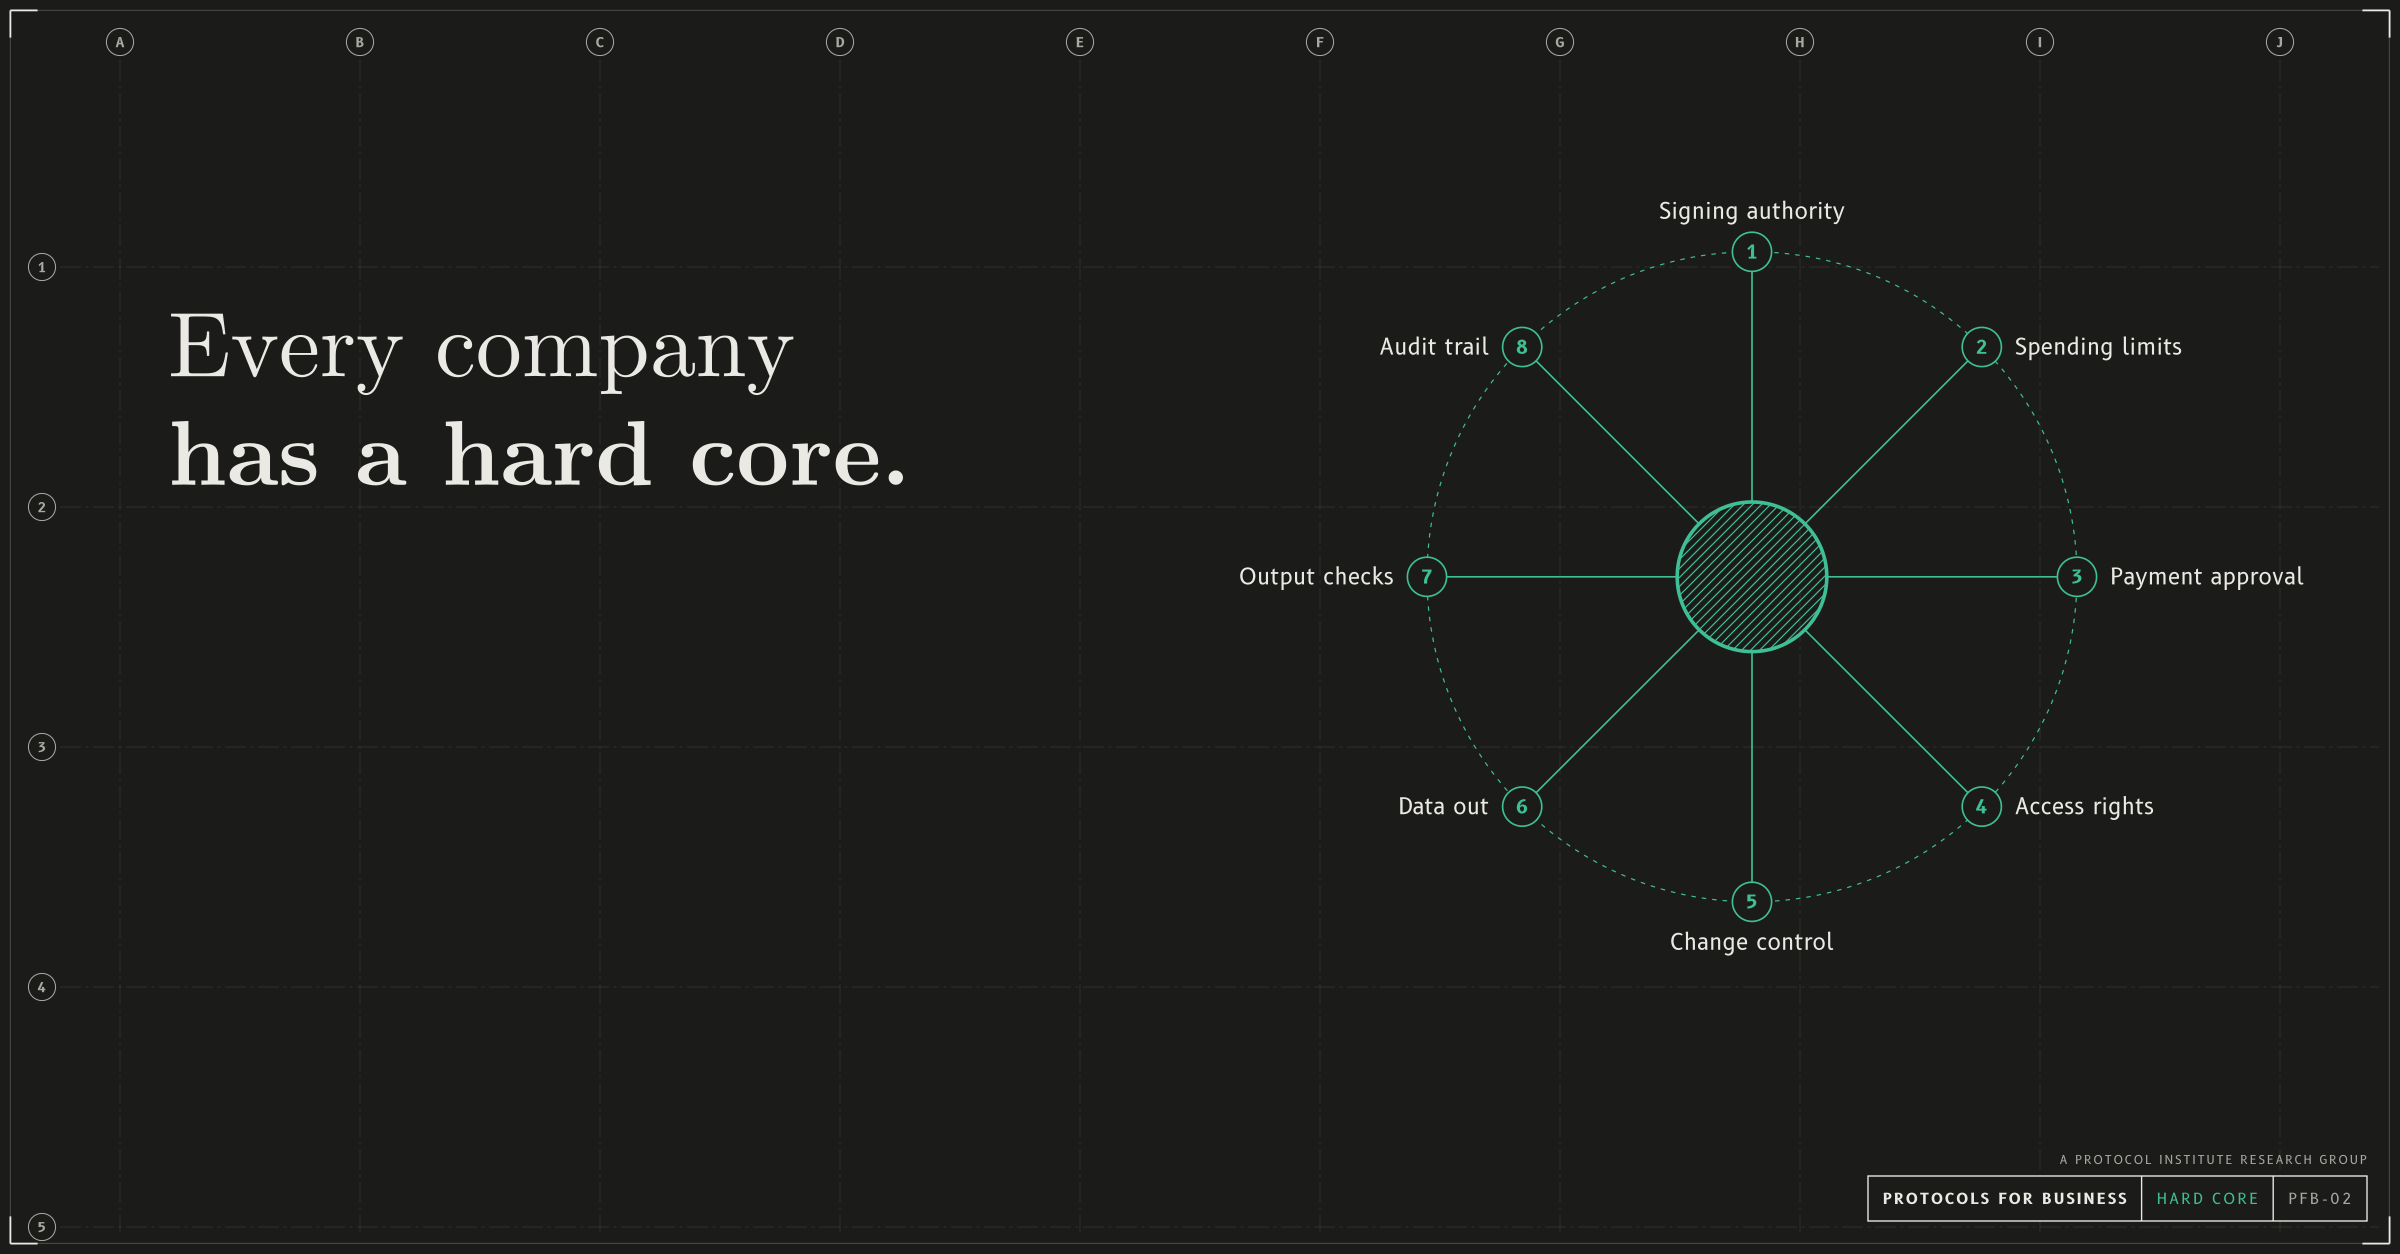The image size is (2400, 1254).
Task: Click the column G grid marker
Action: [1560, 42]
